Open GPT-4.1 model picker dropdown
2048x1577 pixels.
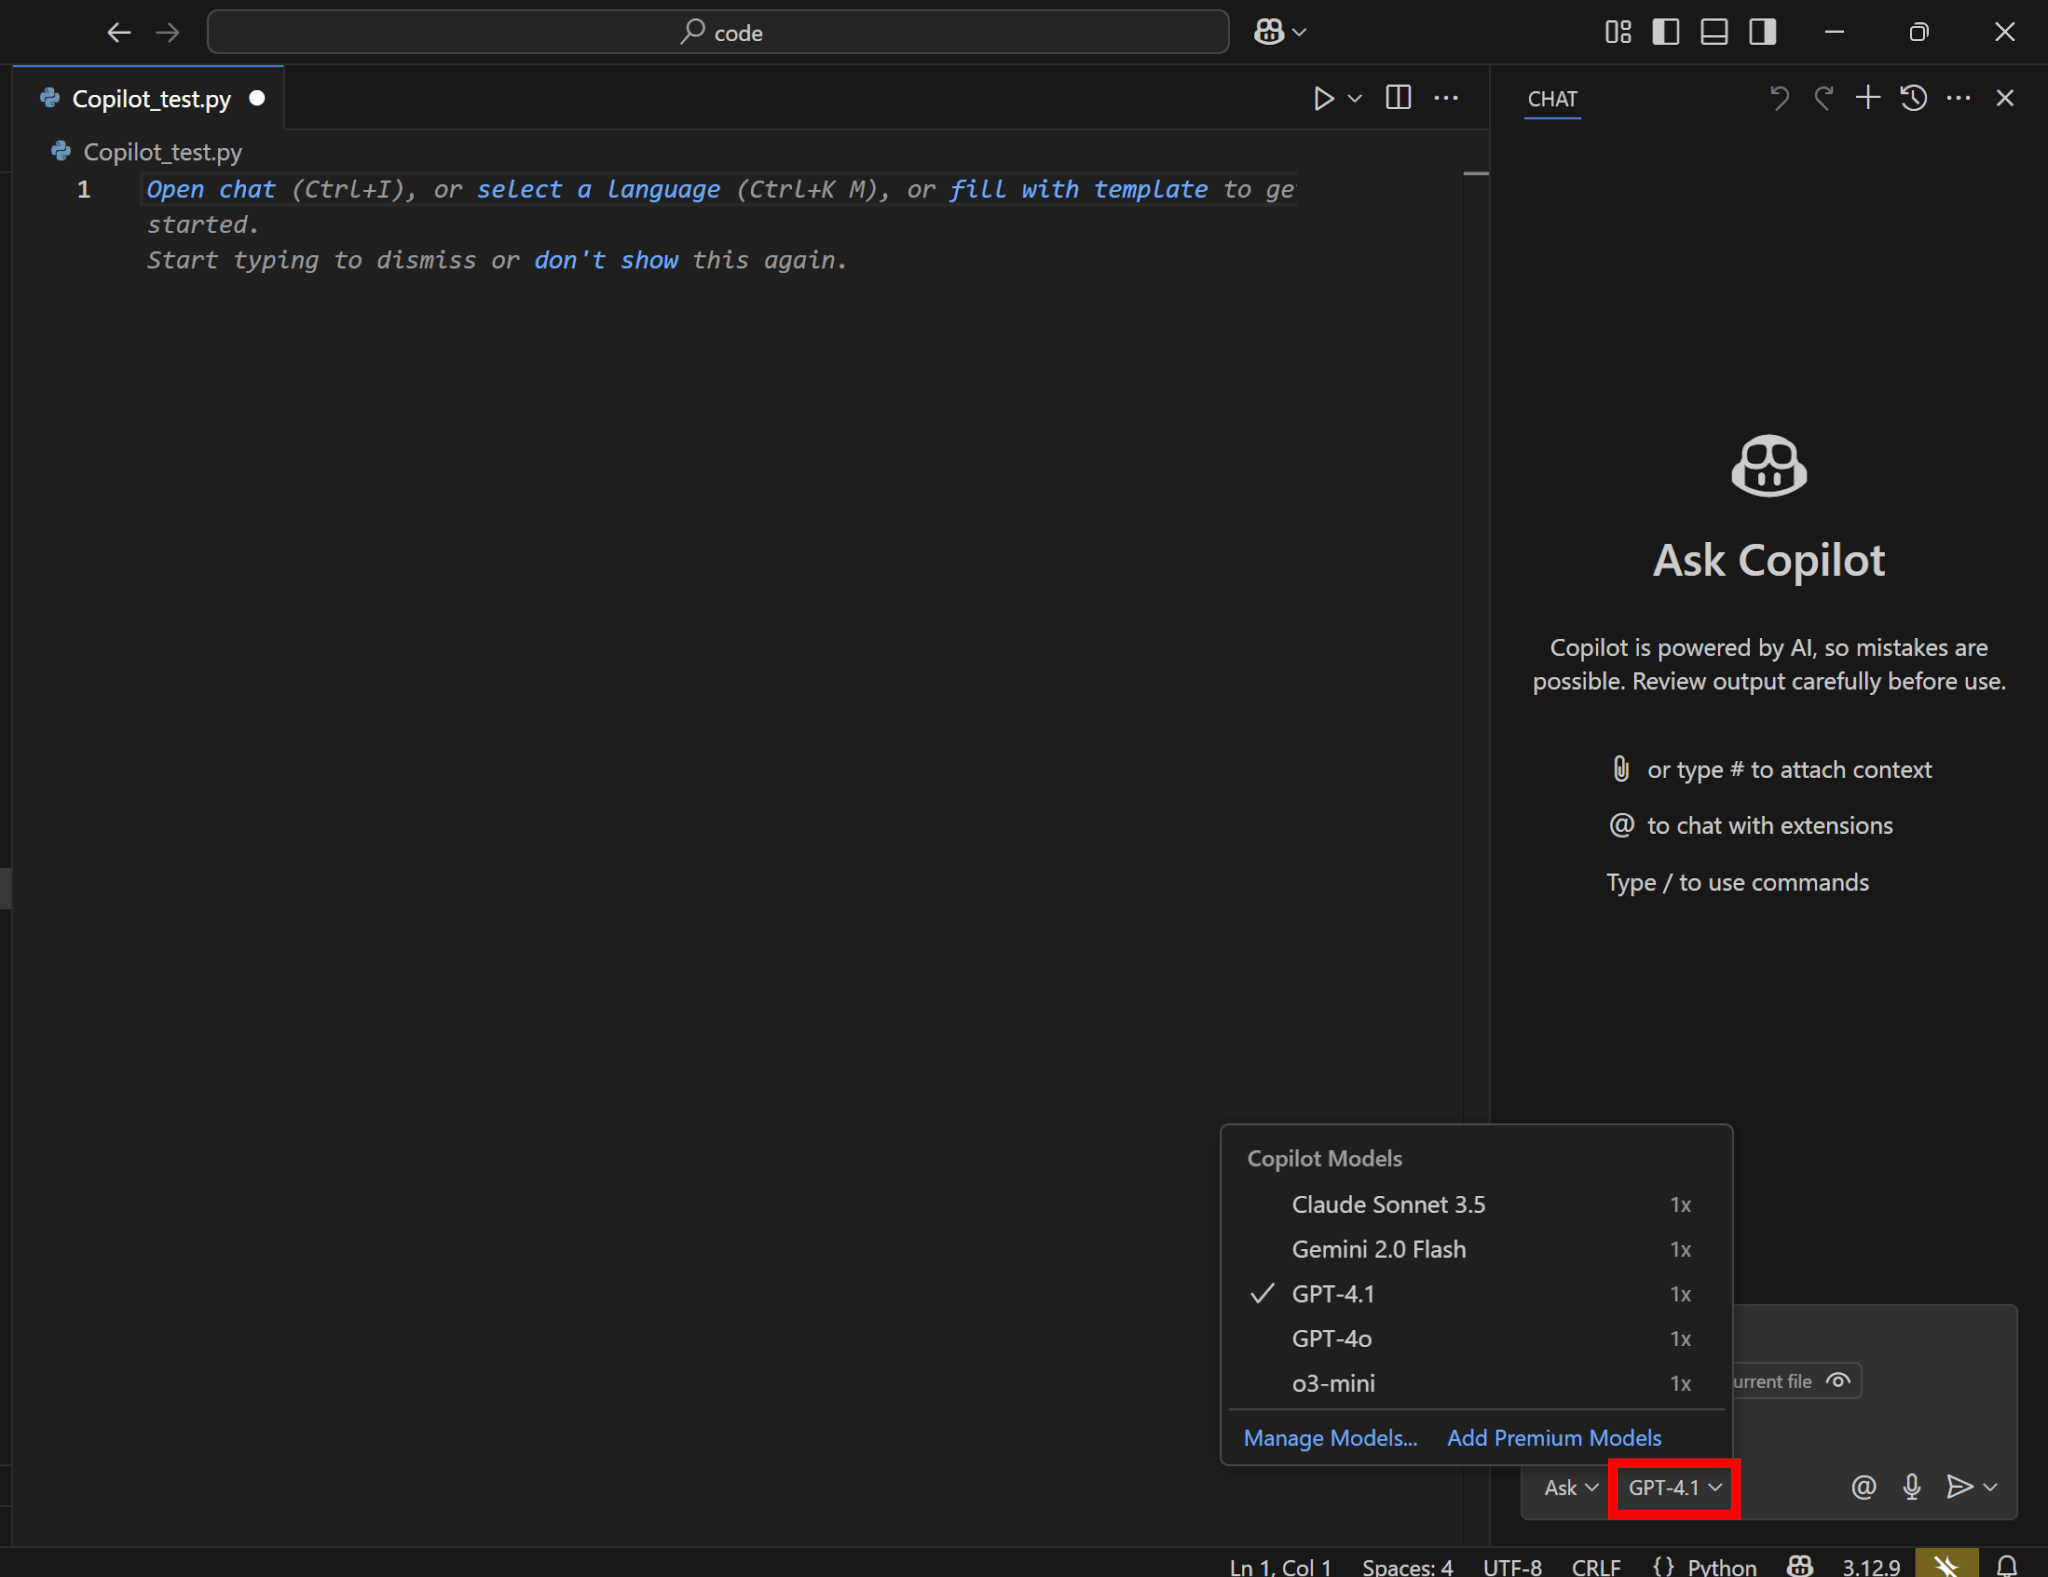(1674, 1488)
